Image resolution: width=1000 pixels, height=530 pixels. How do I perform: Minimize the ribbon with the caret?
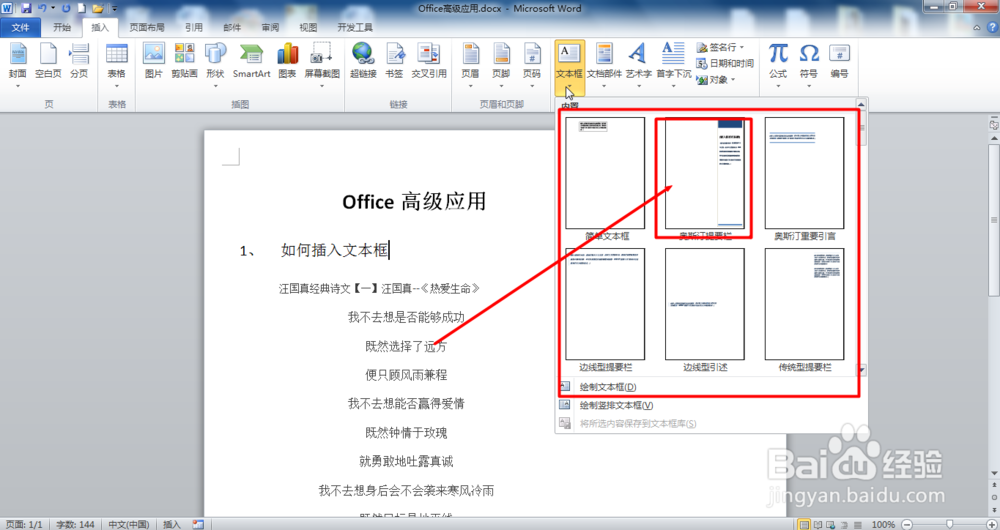tap(978, 28)
